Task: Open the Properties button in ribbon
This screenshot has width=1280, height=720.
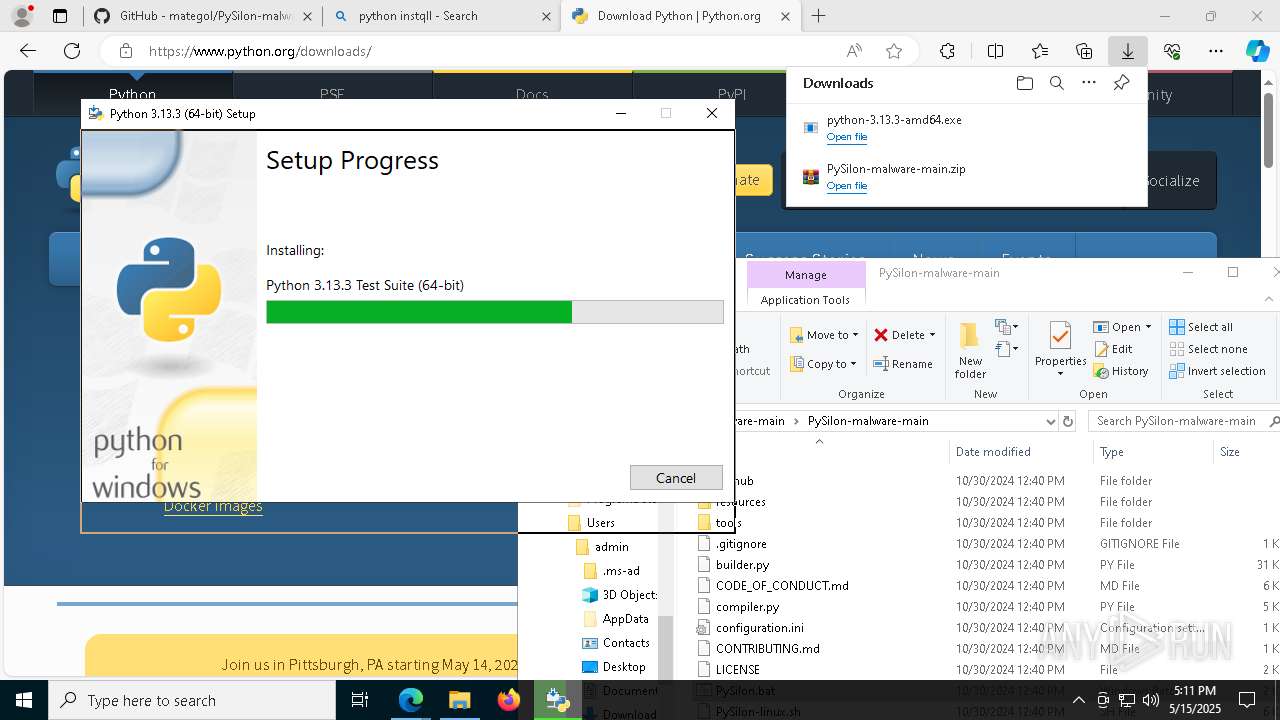Action: coord(1060,350)
